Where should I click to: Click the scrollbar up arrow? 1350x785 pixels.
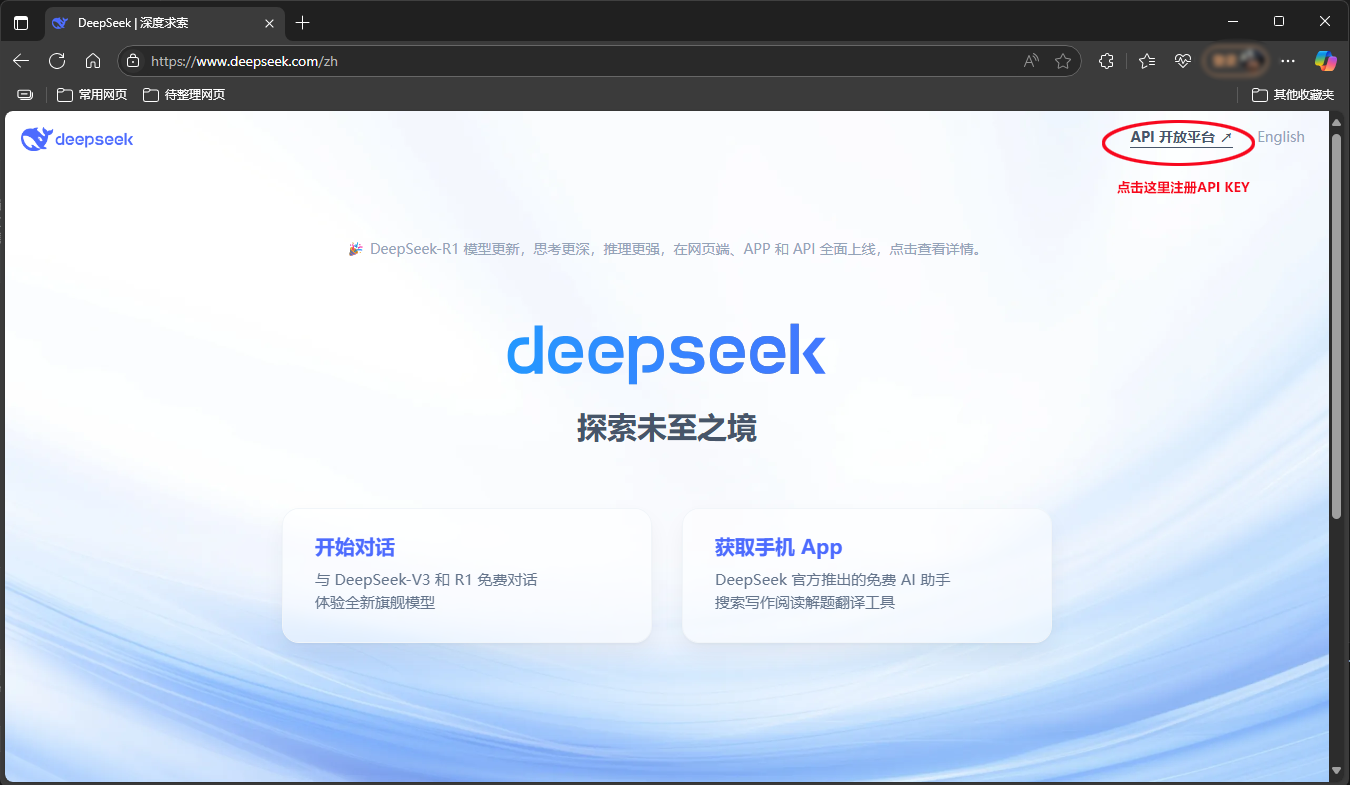(1337, 120)
